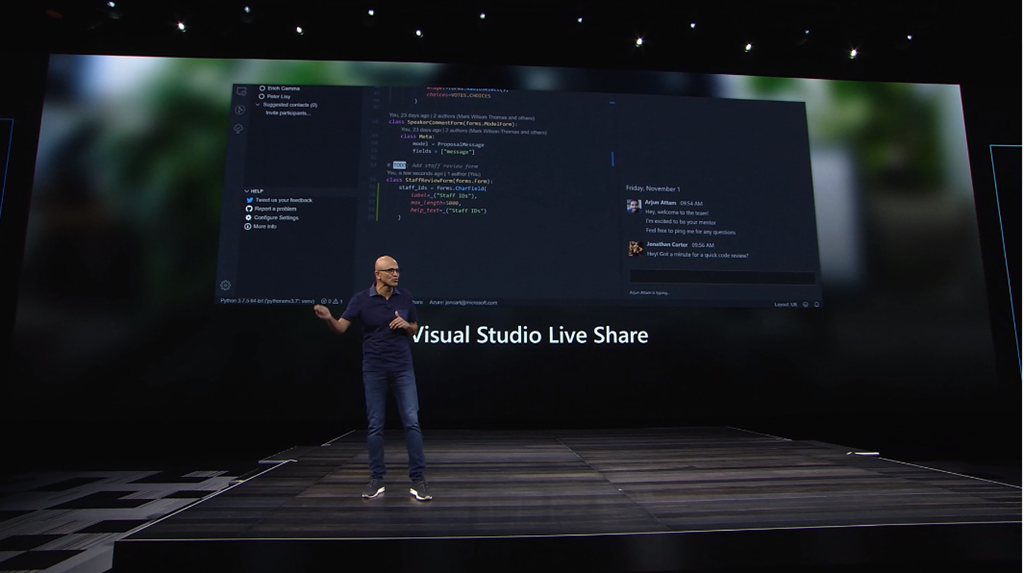Click Arjun Attam's avatar in chat

pos(634,206)
